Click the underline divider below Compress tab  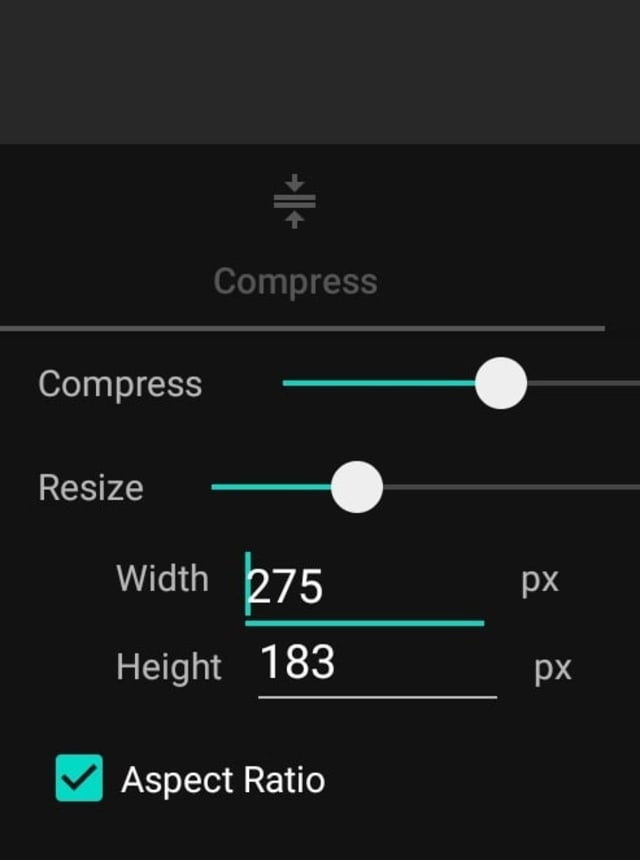(x=302, y=329)
